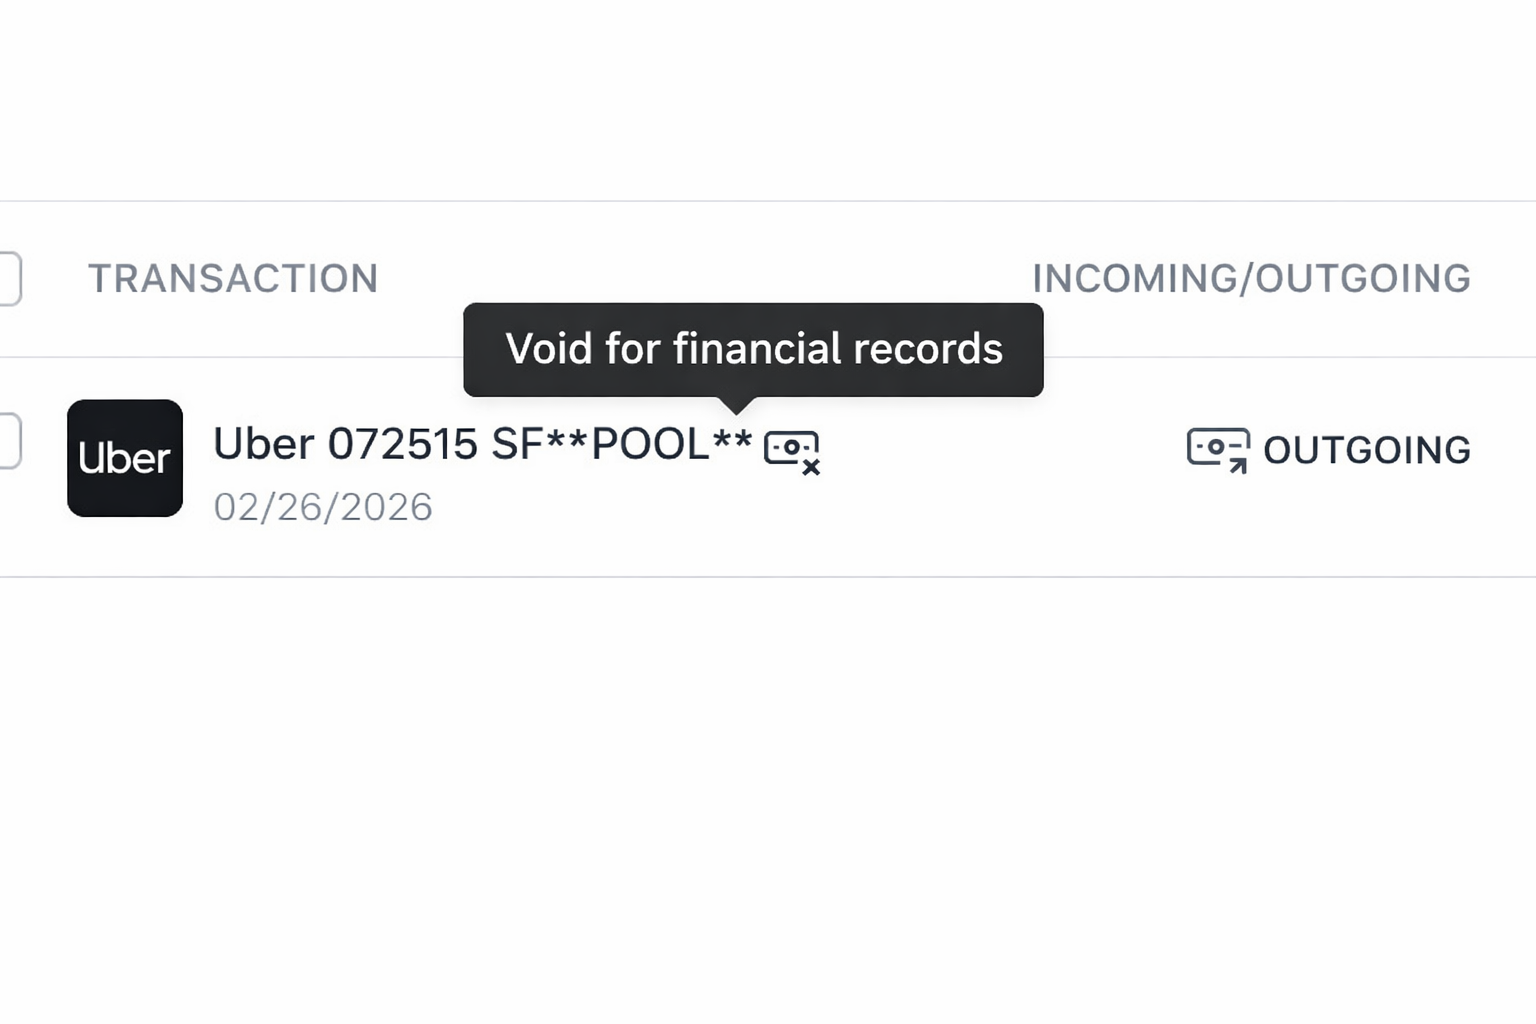The height and width of the screenshot is (1024, 1536).
Task: Select the Uber app icon in the transaction row
Action: click(x=124, y=458)
